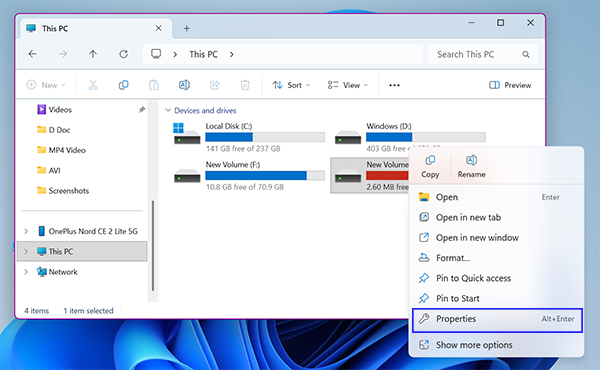Click Rename in the context menu top row
The image size is (600, 370).
pyautogui.click(x=471, y=167)
